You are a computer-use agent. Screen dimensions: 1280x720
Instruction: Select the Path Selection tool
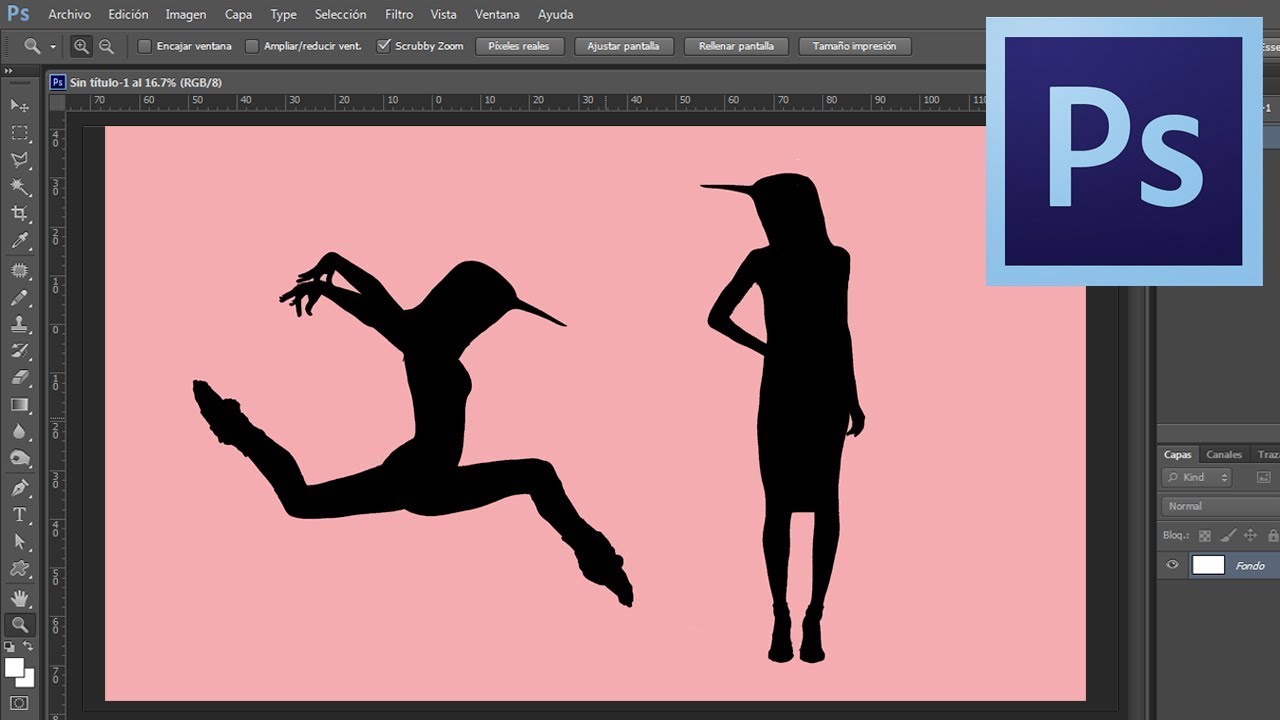click(x=19, y=541)
